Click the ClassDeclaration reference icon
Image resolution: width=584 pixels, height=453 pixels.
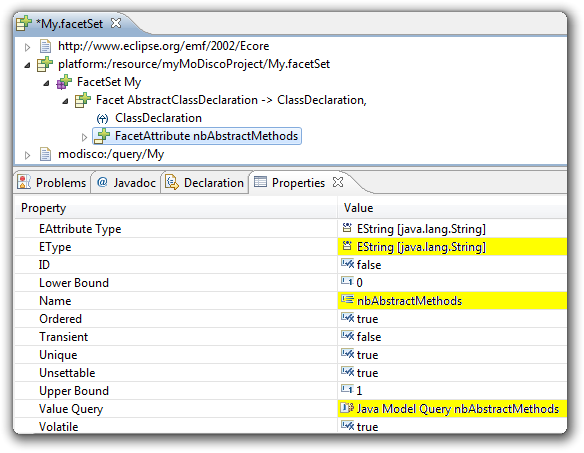(102, 118)
